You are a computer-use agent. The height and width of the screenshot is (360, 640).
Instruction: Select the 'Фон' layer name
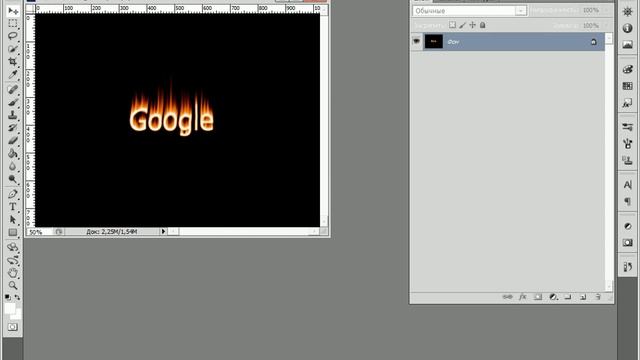pos(453,42)
